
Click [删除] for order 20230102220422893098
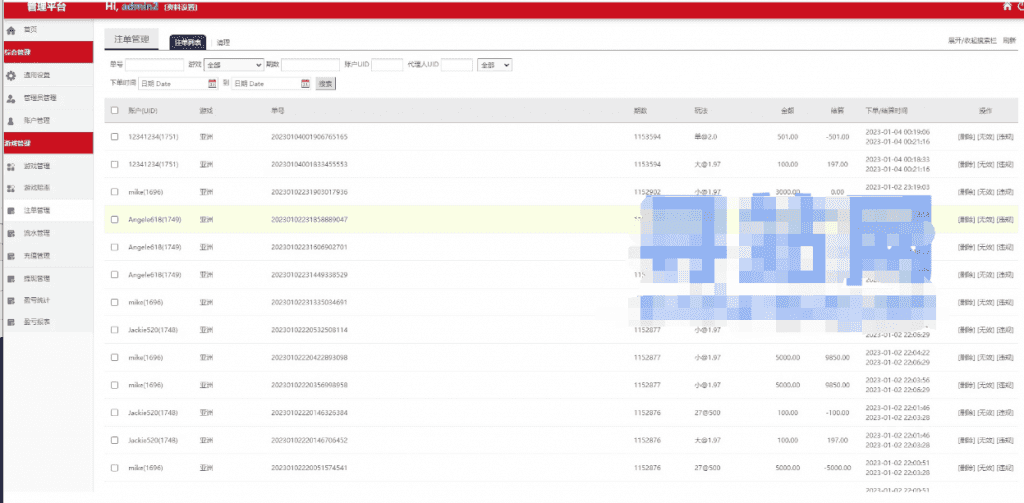[966, 357]
